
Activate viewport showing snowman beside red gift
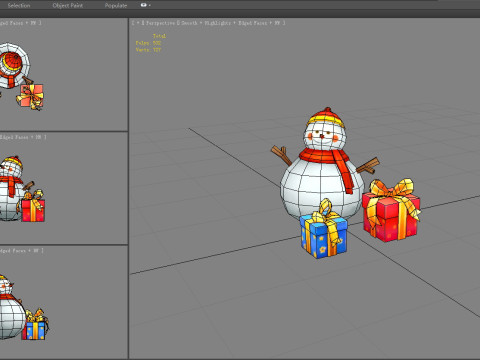tap(63, 188)
